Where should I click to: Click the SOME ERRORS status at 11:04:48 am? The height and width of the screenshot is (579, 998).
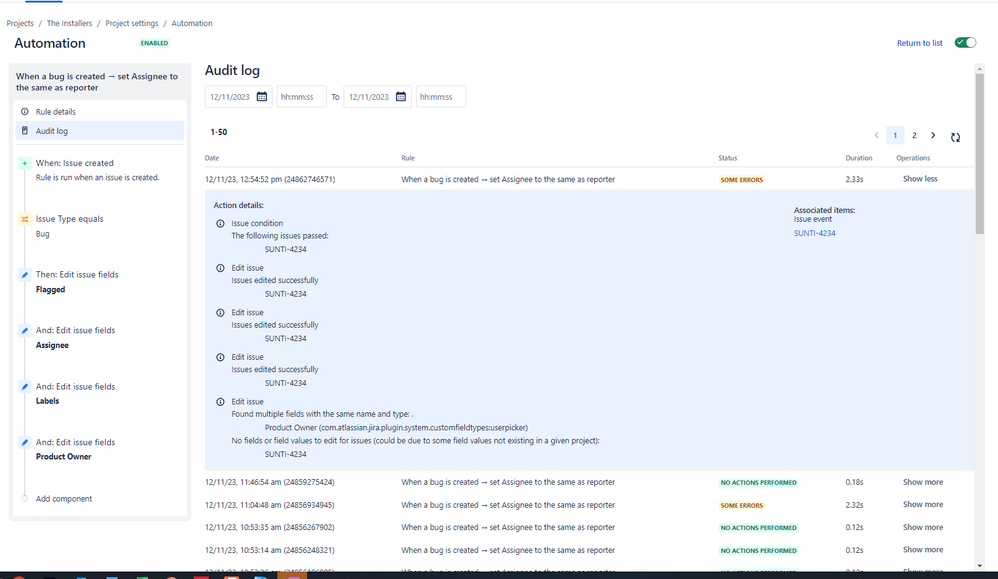click(x=741, y=505)
